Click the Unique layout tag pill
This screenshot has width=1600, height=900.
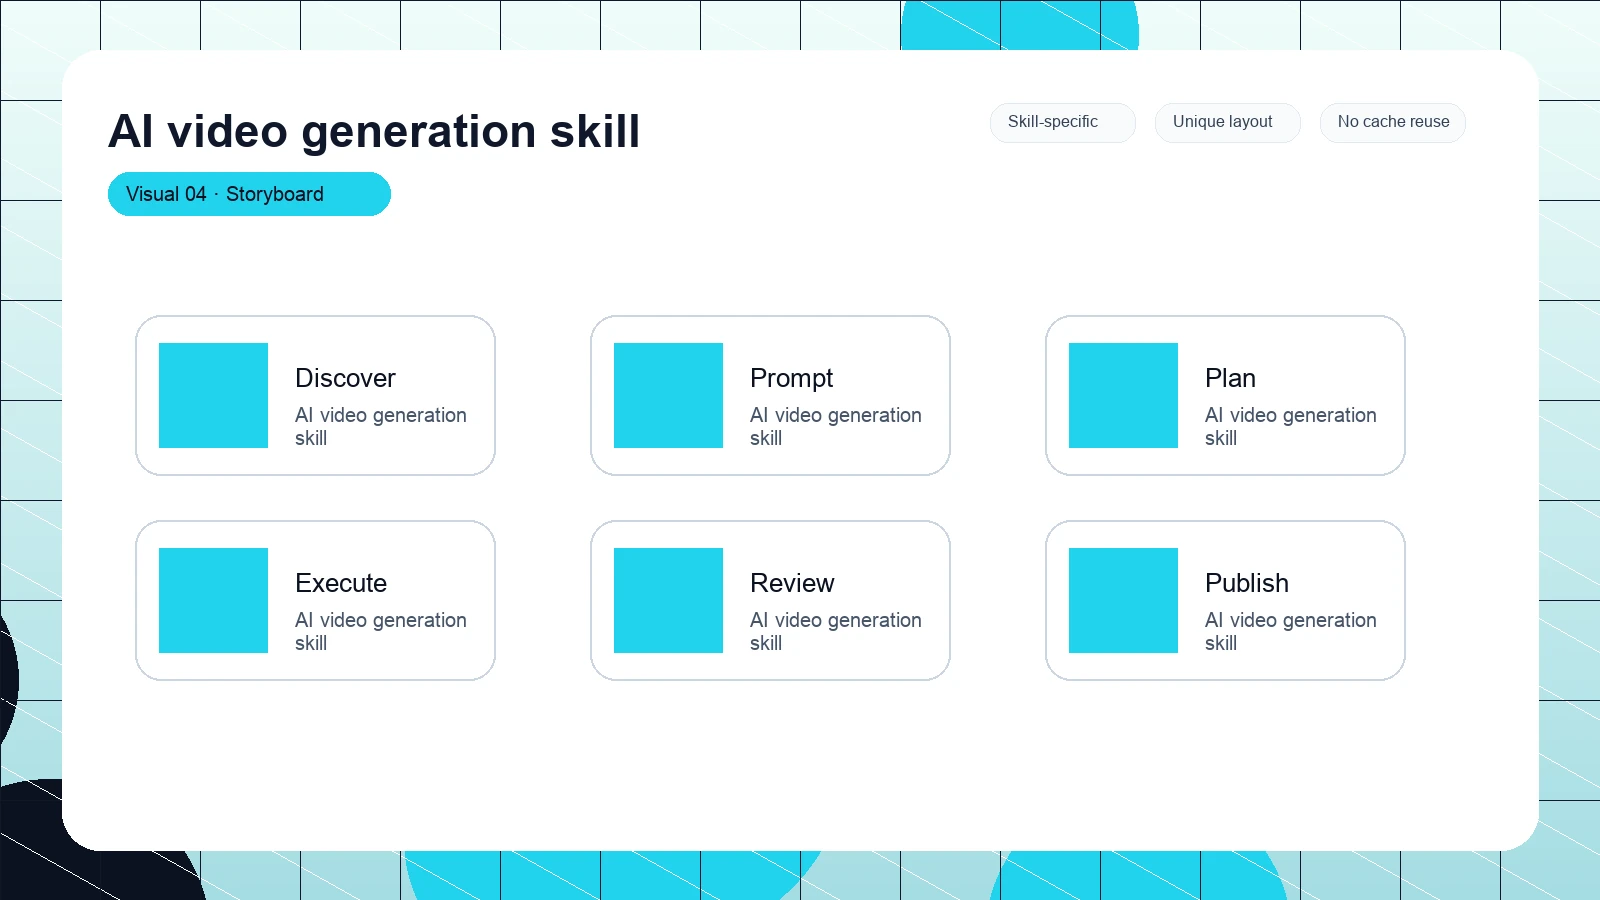[1227, 122]
